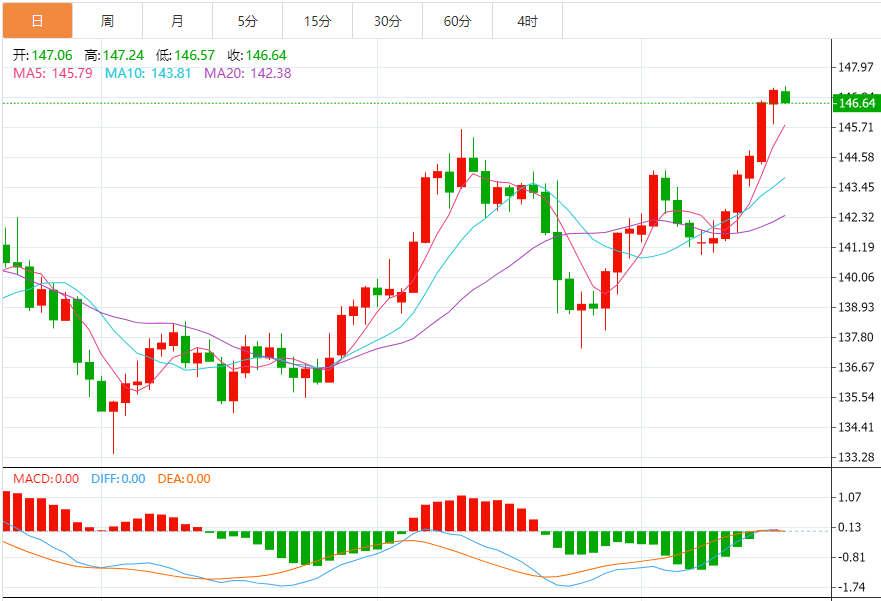Click the 0.13 MACD axis label
This screenshot has width=881, height=601.
coord(849,527)
